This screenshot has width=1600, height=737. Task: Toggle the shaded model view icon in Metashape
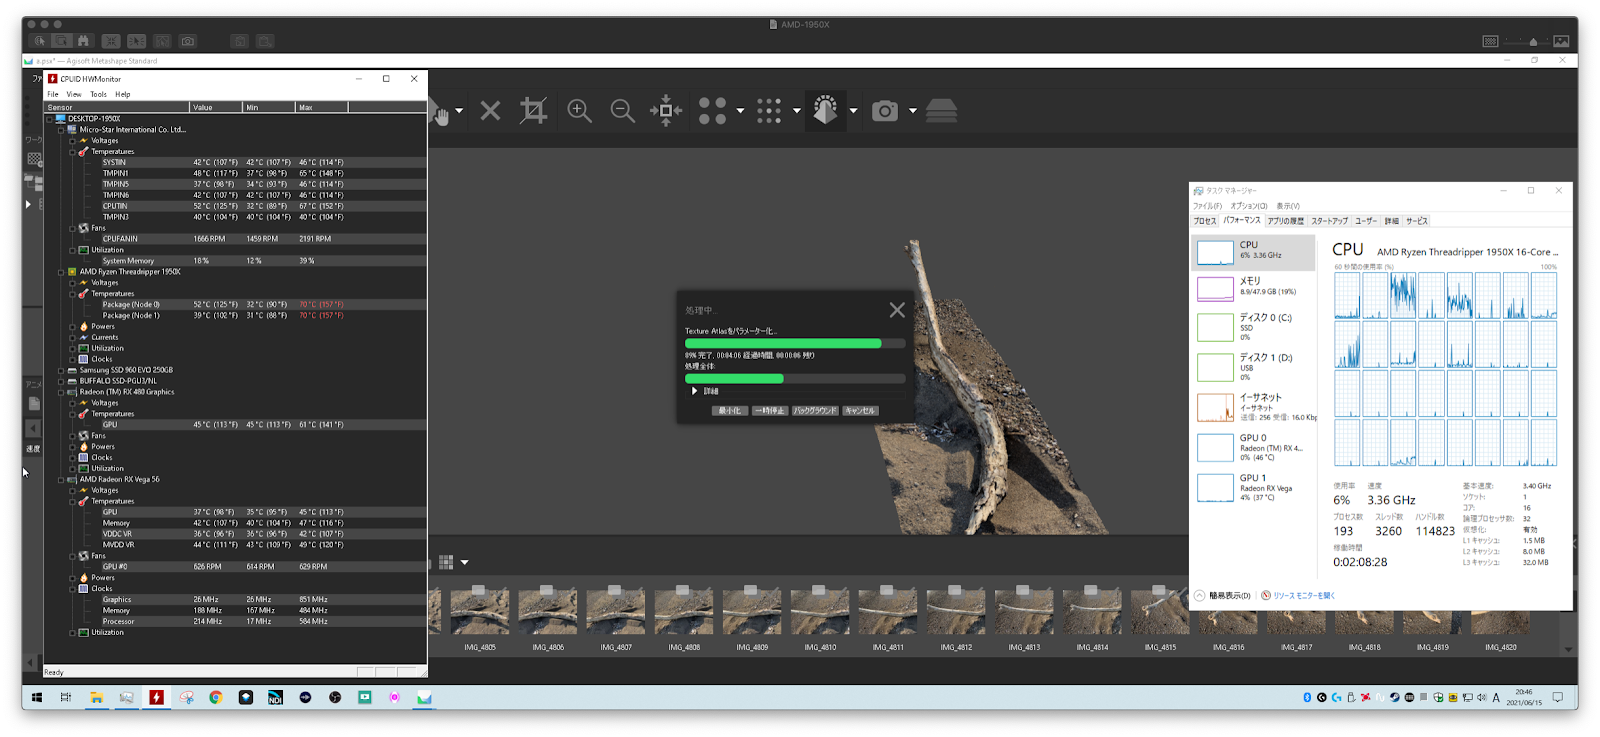pos(825,110)
